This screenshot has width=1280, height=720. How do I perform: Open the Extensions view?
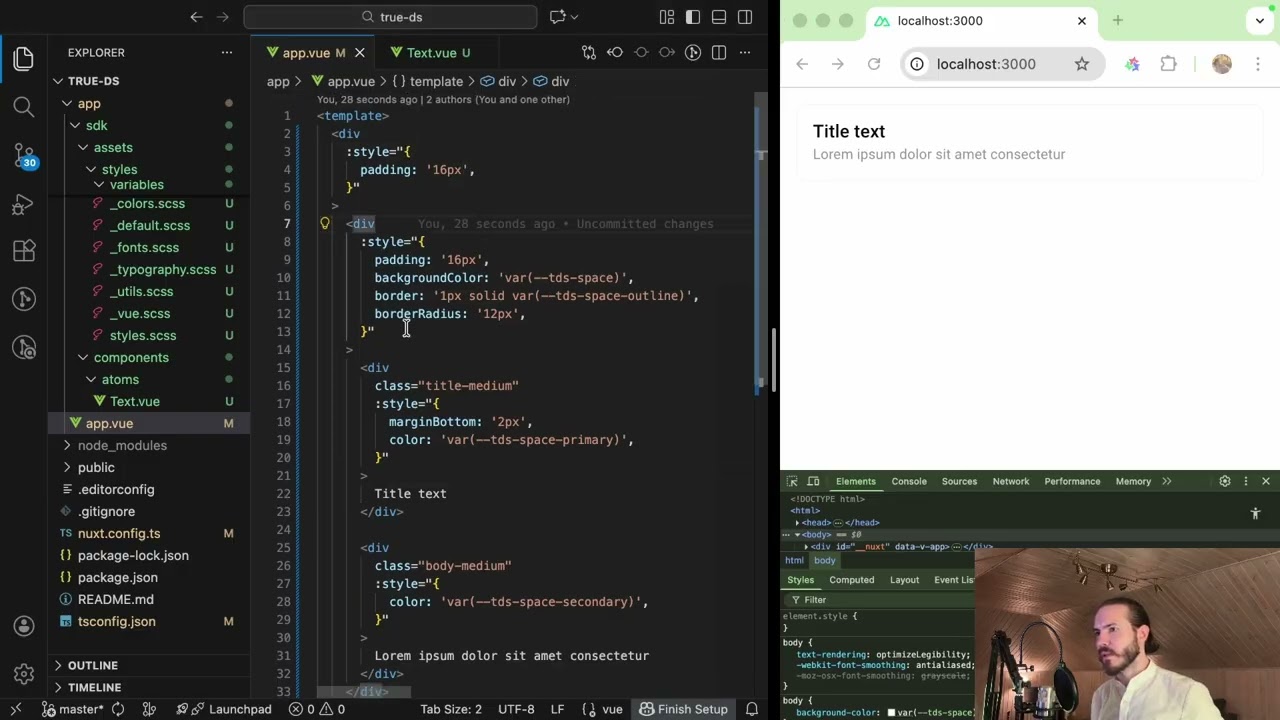coord(24,251)
